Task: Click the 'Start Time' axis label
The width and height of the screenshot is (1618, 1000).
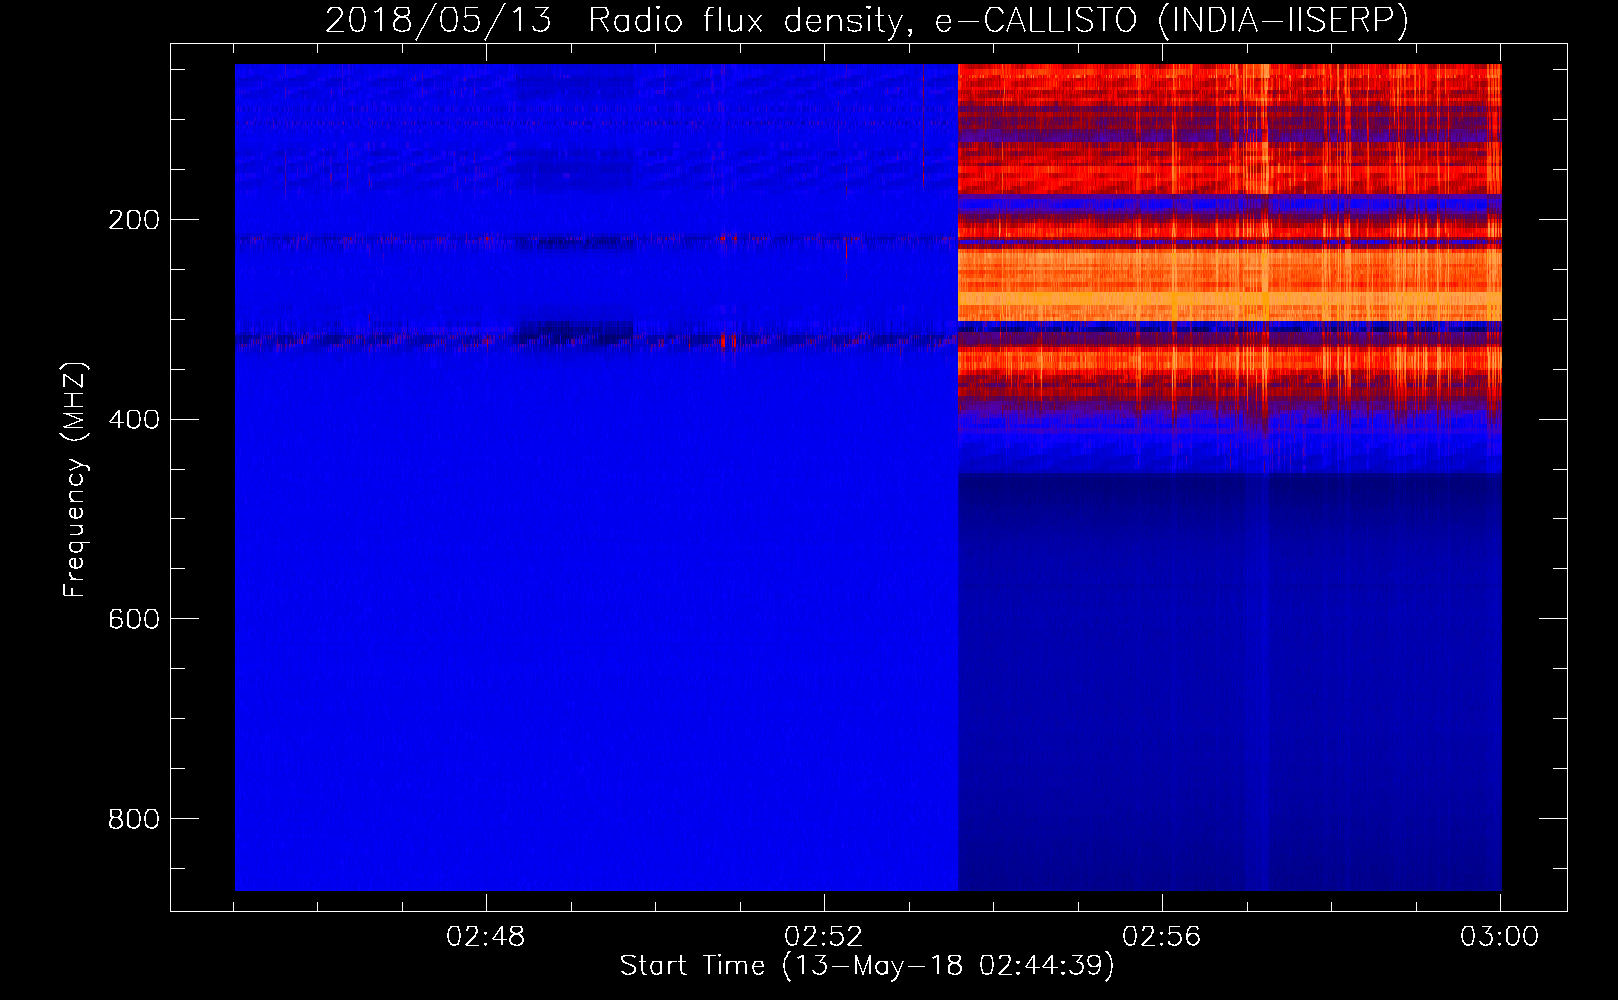Action: tap(867, 966)
